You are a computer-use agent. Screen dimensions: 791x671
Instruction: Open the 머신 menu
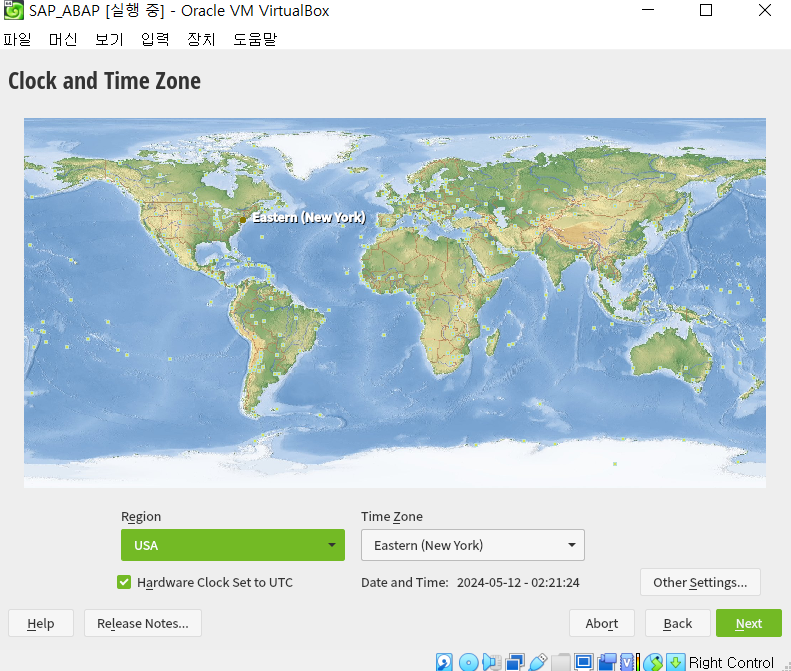click(63, 39)
